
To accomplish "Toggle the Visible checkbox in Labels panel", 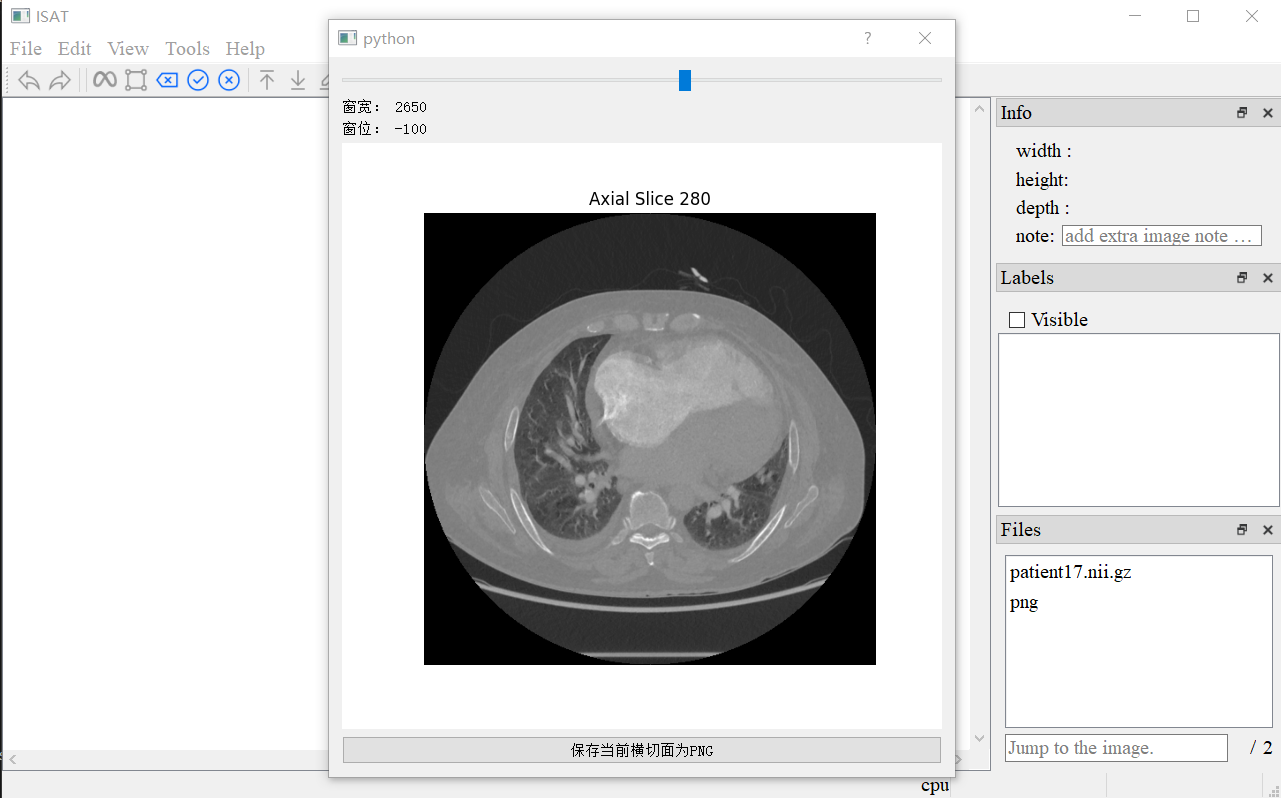I will point(1017,319).
